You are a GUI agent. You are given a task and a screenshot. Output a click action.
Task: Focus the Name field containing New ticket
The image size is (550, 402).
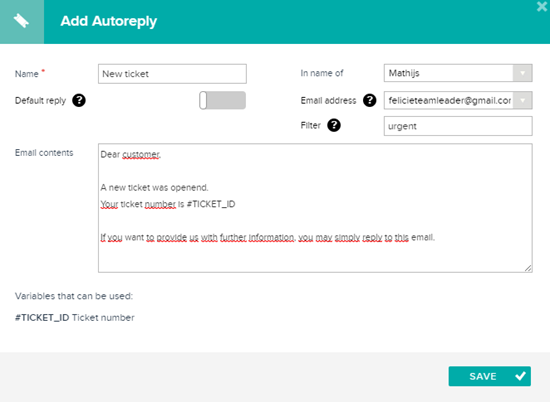point(172,74)
